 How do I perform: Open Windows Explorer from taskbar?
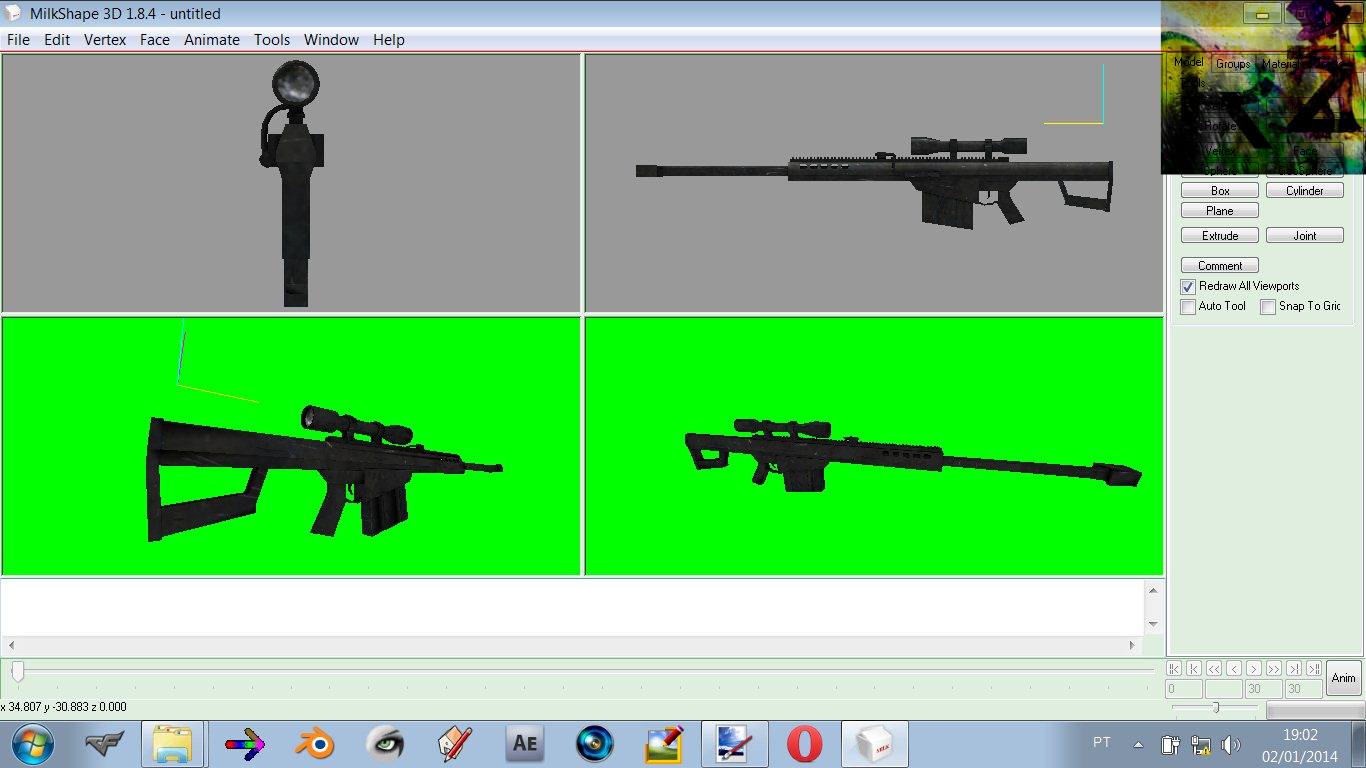tap(172, 744)
